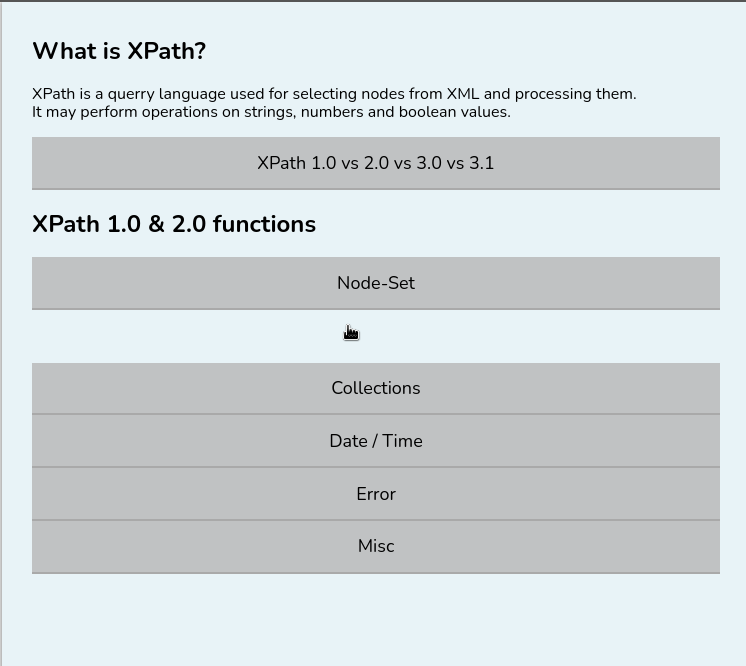746x666 pixels.
Task: Click the "XPath 1.0 & 2.0 functions" heading
Action: [x=174, y=224]
